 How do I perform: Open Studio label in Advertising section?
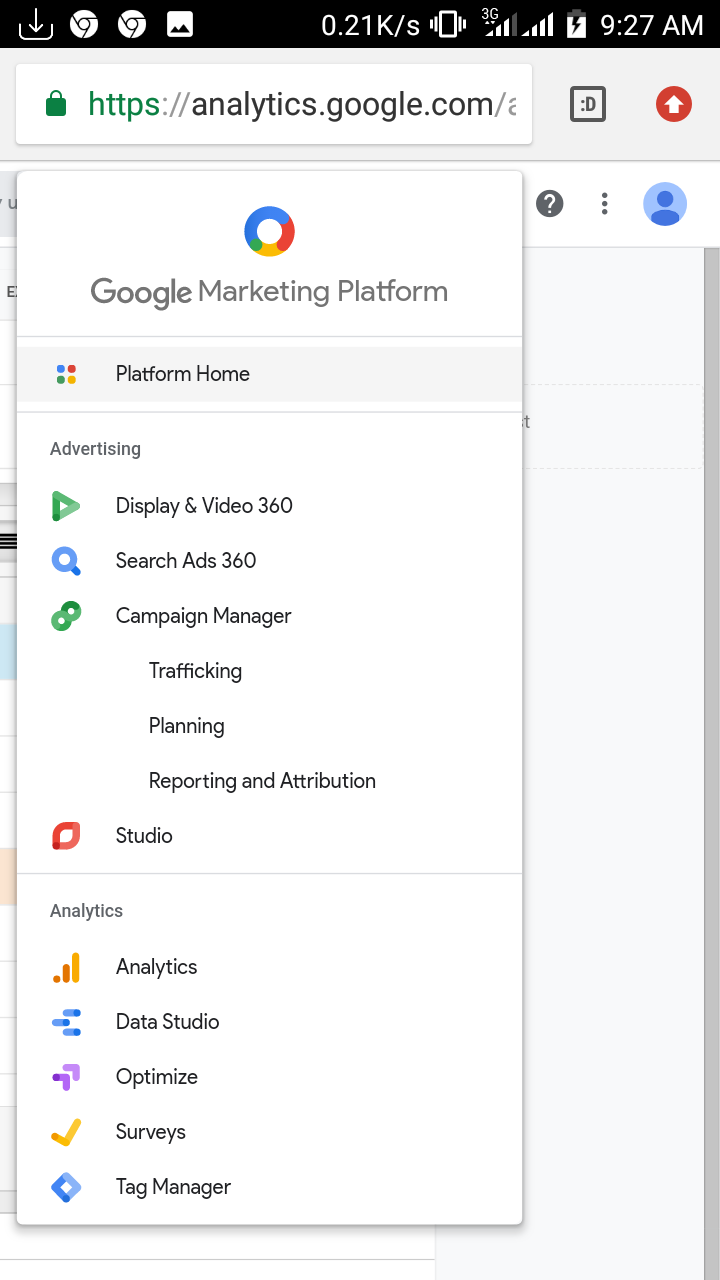click(144, 836)
